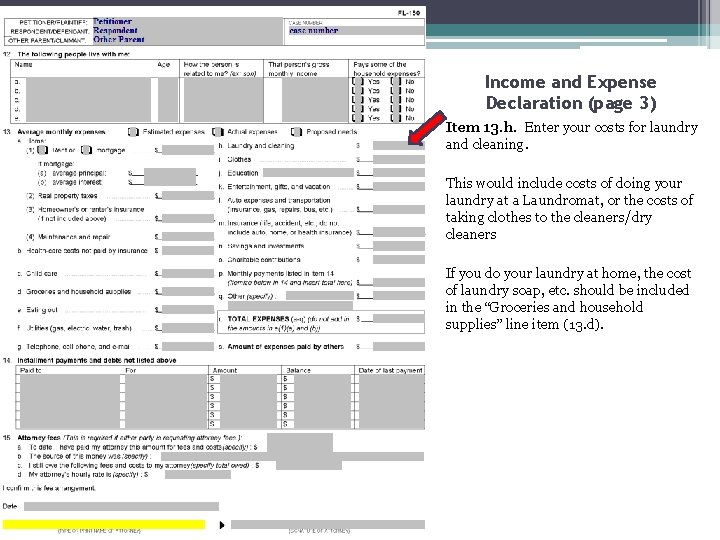Click the Charitable contributions amount field
This screenshot has height=540, width=720.
pos(399,259)
